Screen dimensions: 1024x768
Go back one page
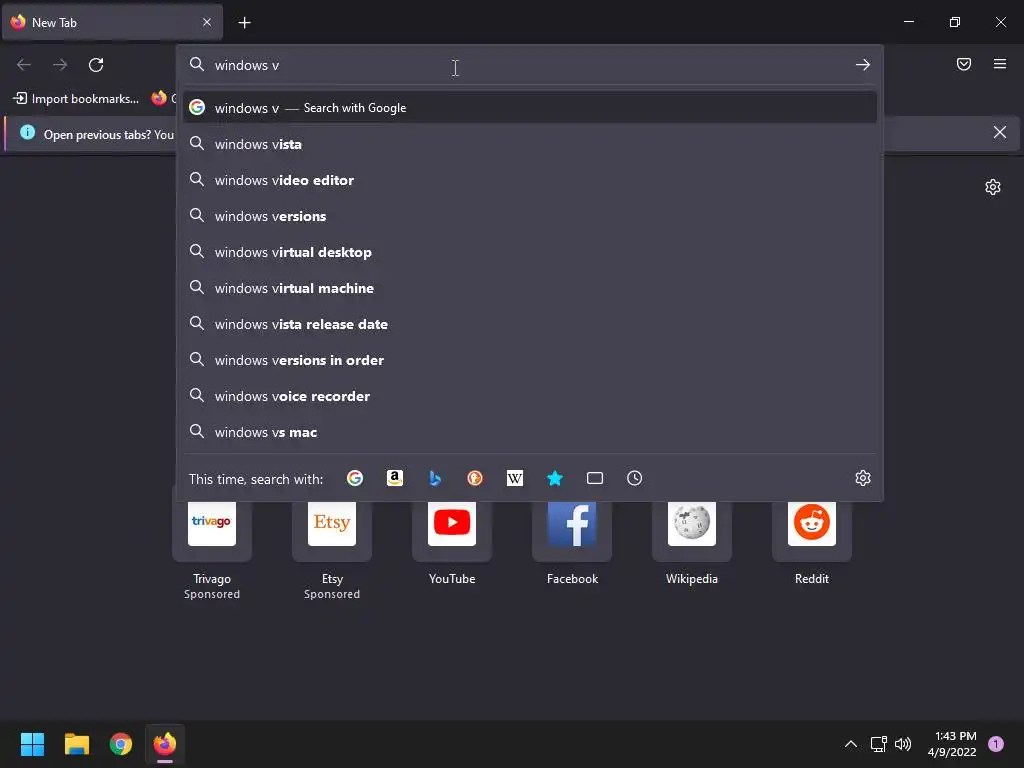pyautogui.click(x=24, y=65)
